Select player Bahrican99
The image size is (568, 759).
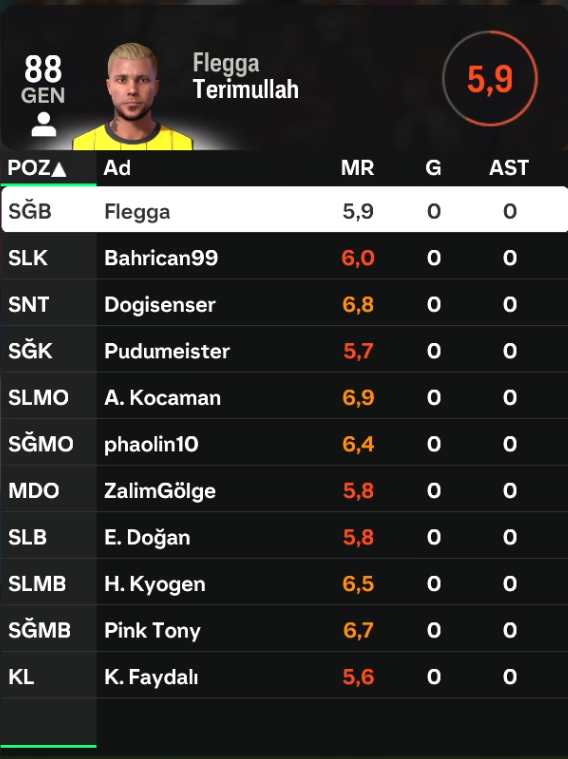tap(285, 258)
